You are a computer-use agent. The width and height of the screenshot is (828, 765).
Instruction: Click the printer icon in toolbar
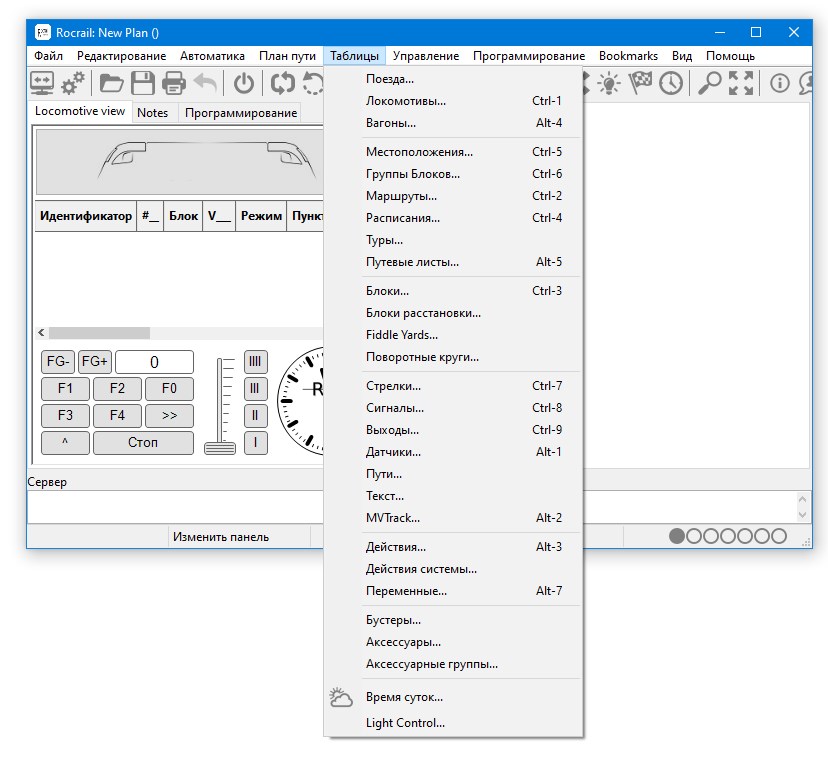pyautogui.click(x=174, y=84)
